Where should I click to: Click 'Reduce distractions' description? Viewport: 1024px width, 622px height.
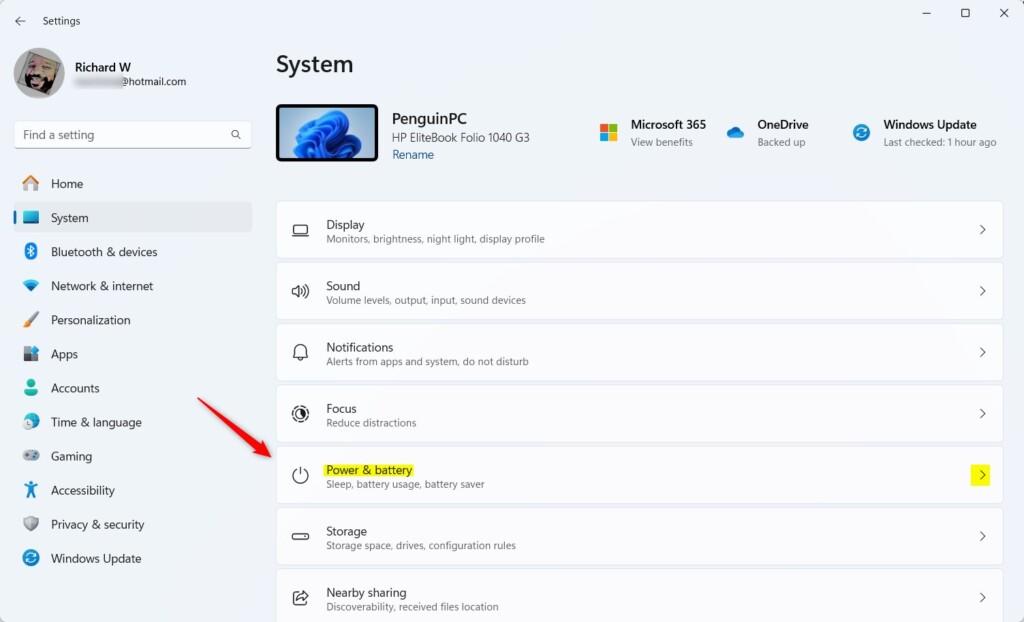(x=371, y=423)
